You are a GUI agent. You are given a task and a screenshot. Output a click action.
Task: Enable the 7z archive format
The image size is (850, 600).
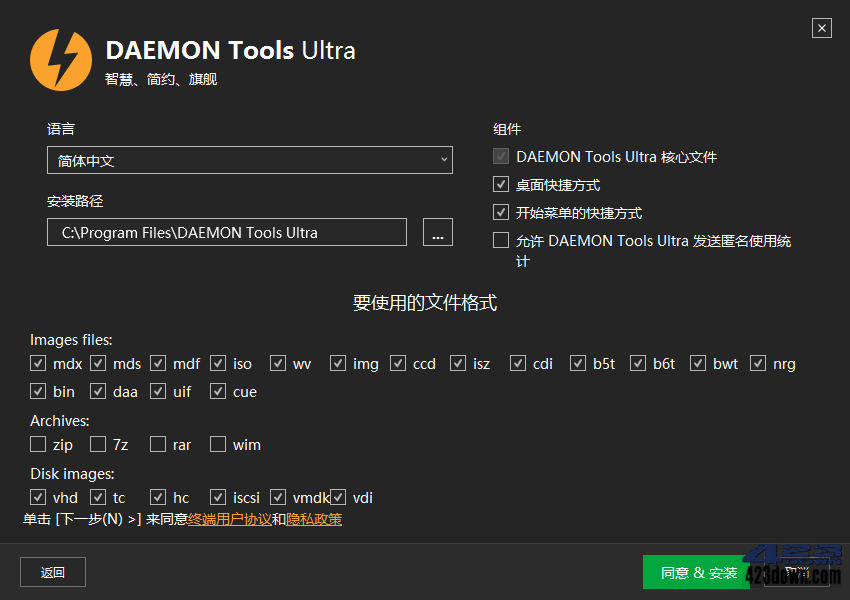pyautogui.click(x=97, y=444)
